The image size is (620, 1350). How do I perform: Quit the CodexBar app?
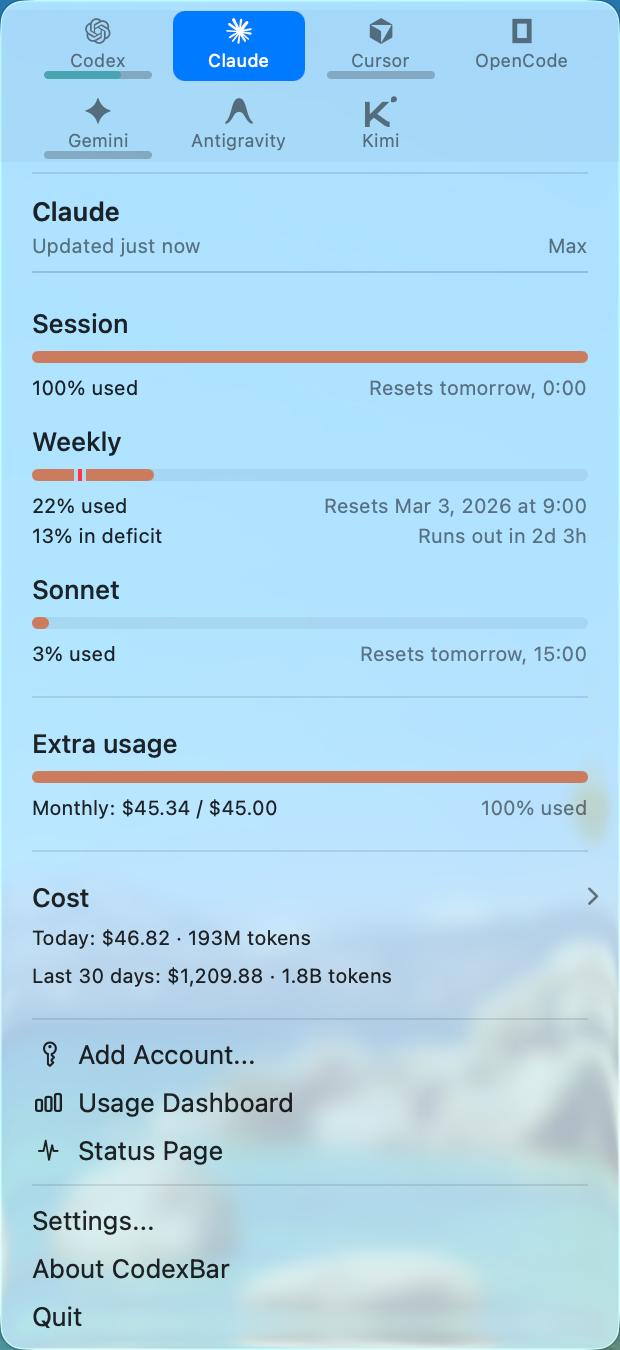[x=57, y=1317]
